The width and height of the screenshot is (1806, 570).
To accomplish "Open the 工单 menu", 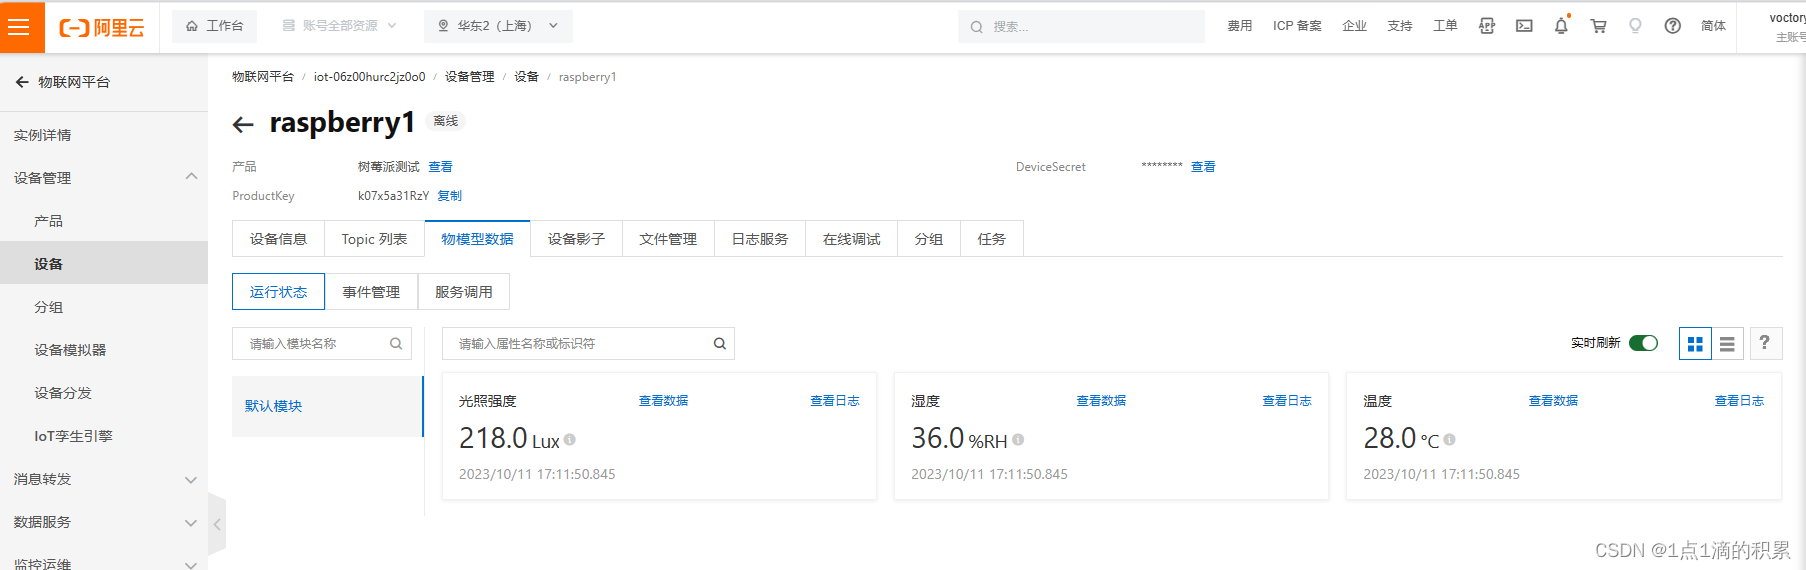I will [x=1445, y=26].
